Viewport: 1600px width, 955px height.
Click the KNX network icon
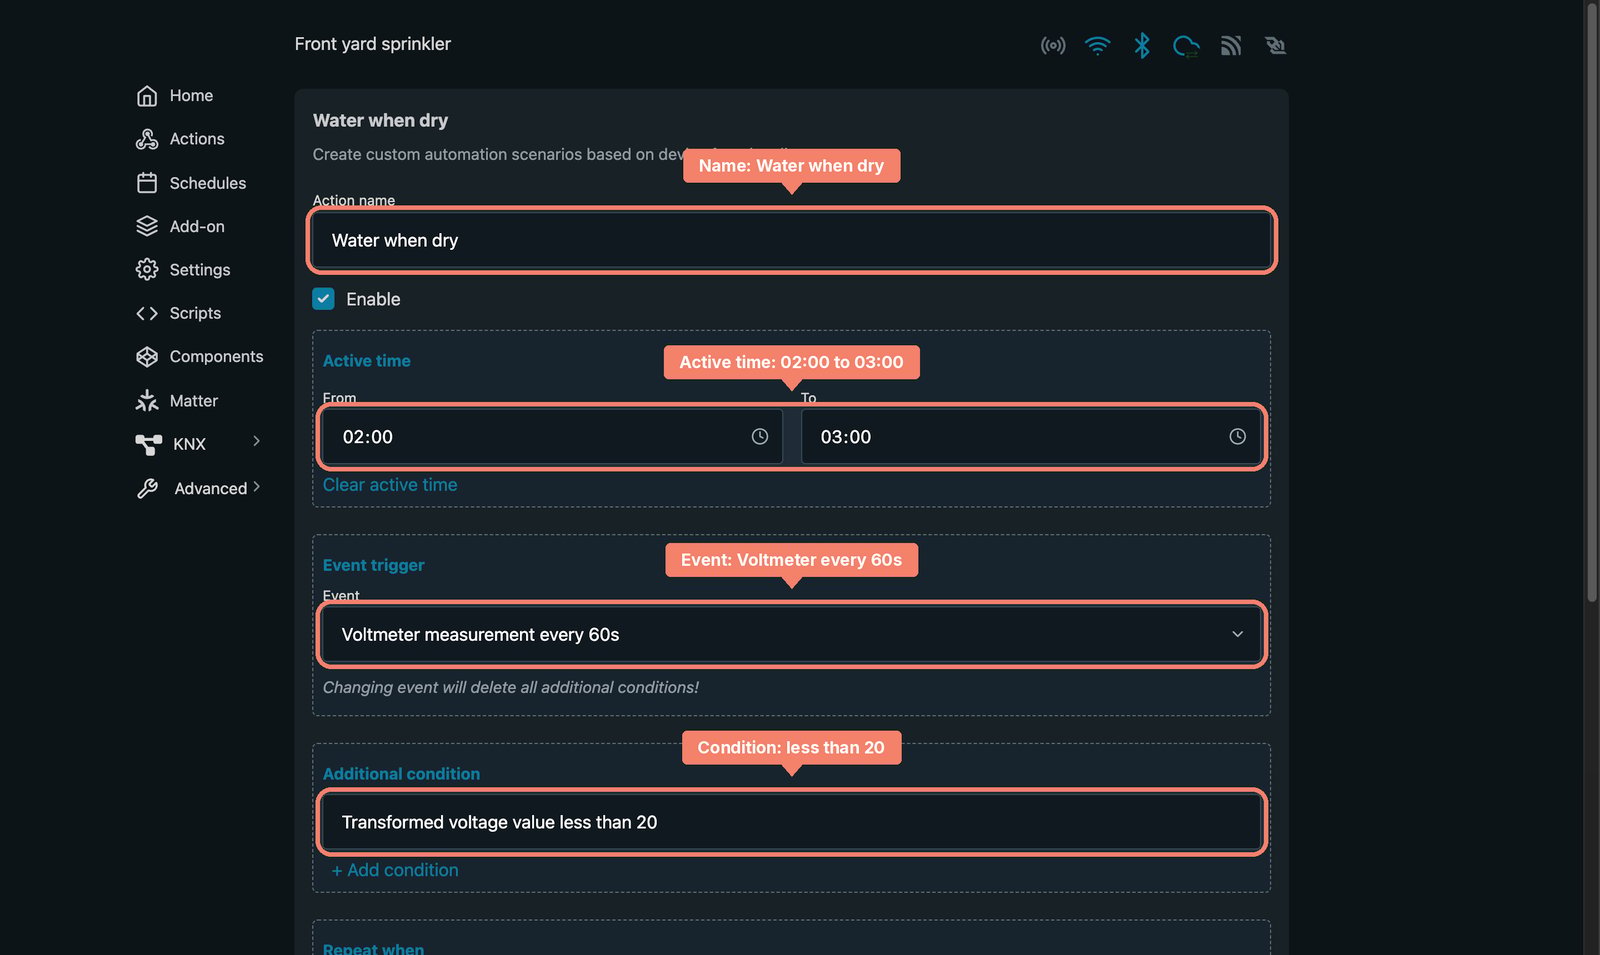[x=149, y=444]
